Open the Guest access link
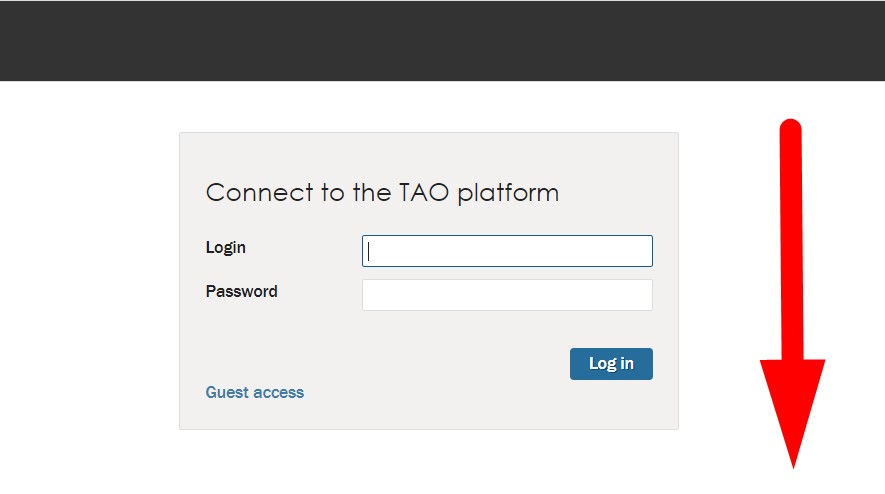 pyautogui.click(x=254, y=392)
